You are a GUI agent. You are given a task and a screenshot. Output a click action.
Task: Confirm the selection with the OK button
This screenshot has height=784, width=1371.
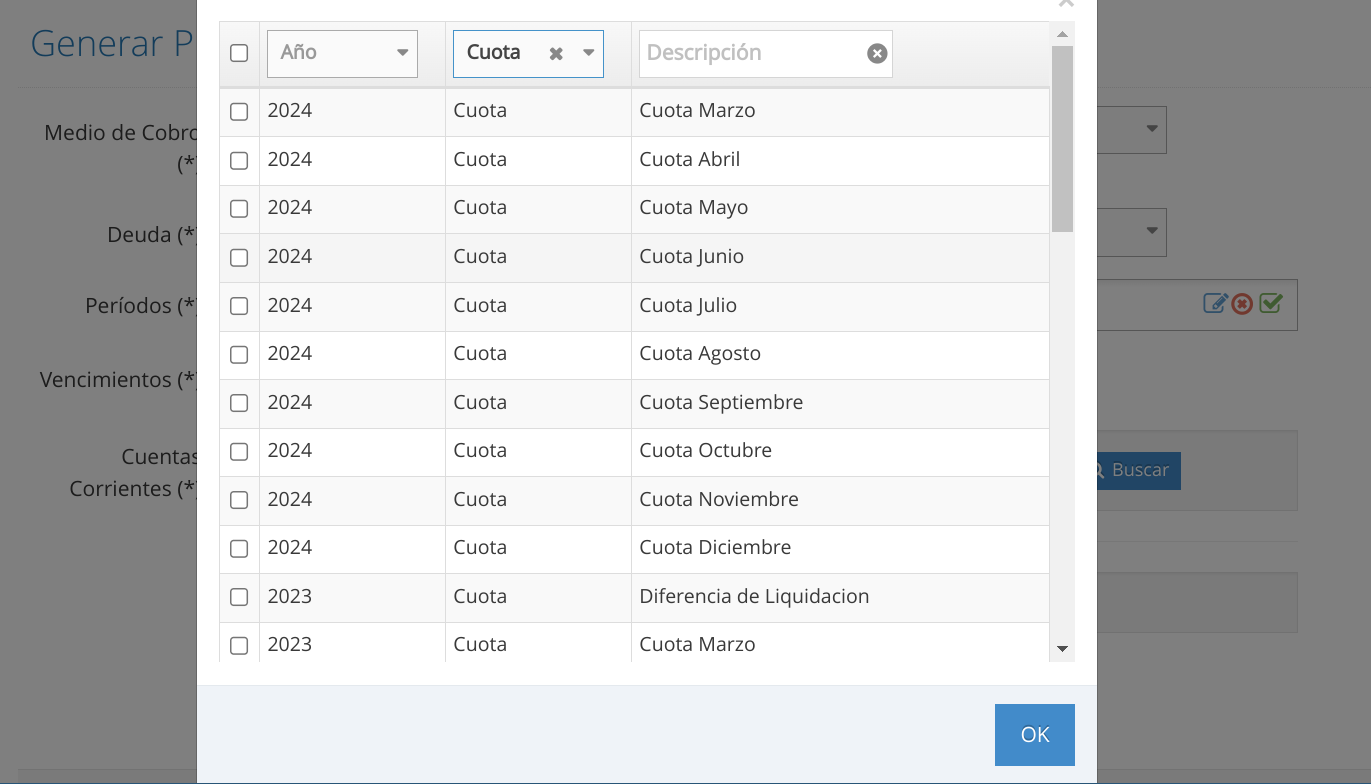1034,734
